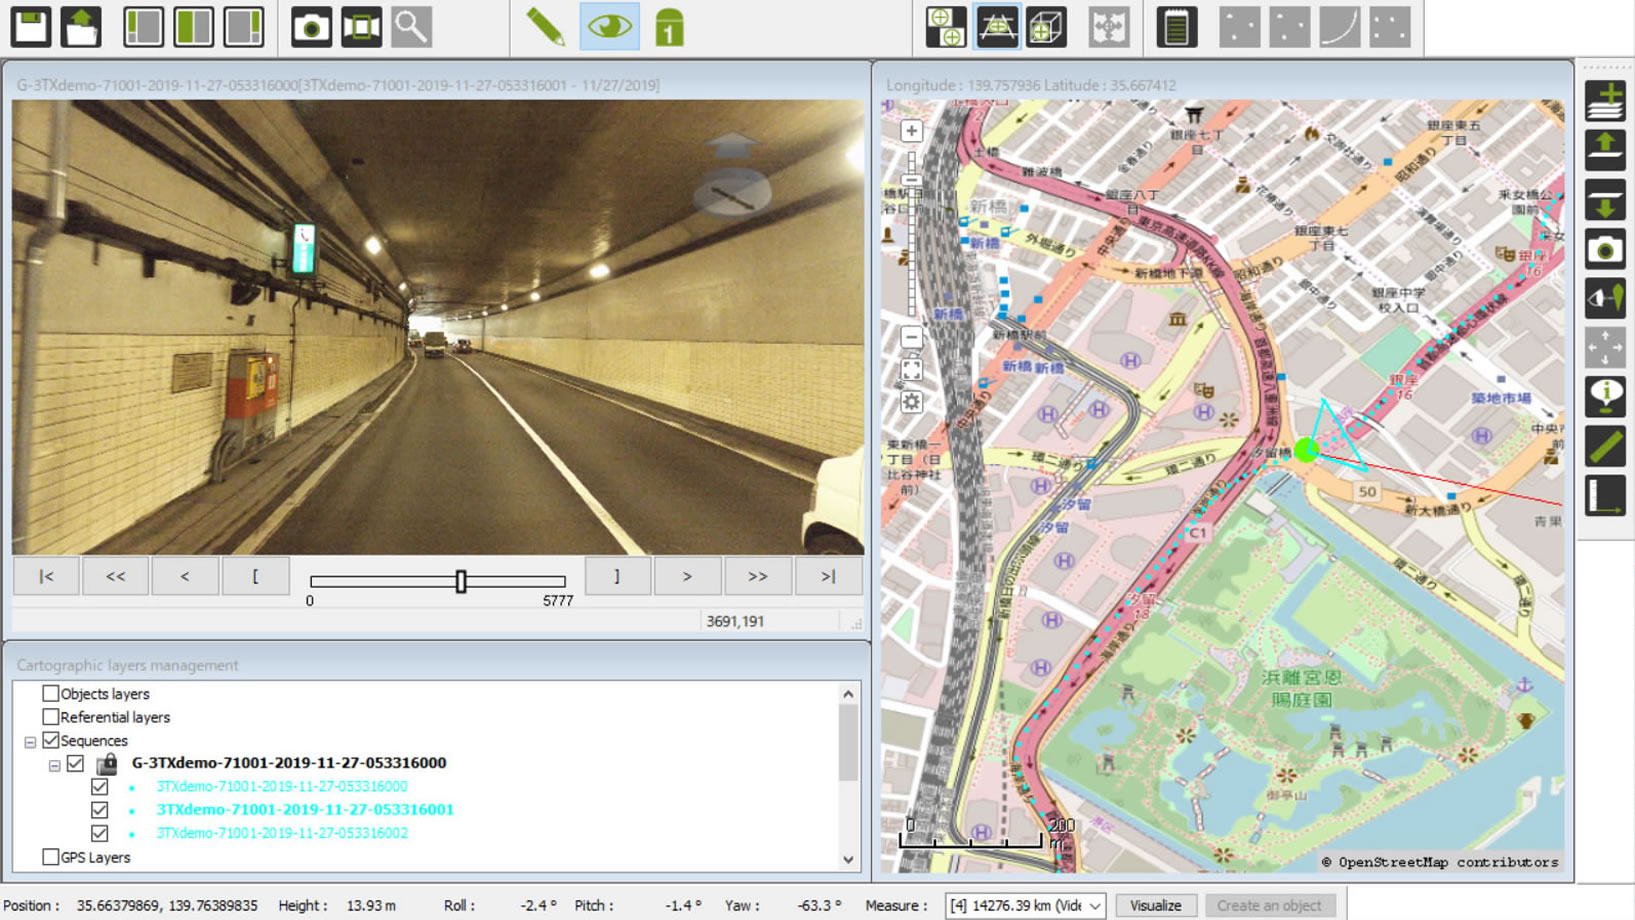The width and height of the screenshot is (1635, 920).
Task: Collapse the G-3TXdemo sequence group
Action: coord(54,765)
